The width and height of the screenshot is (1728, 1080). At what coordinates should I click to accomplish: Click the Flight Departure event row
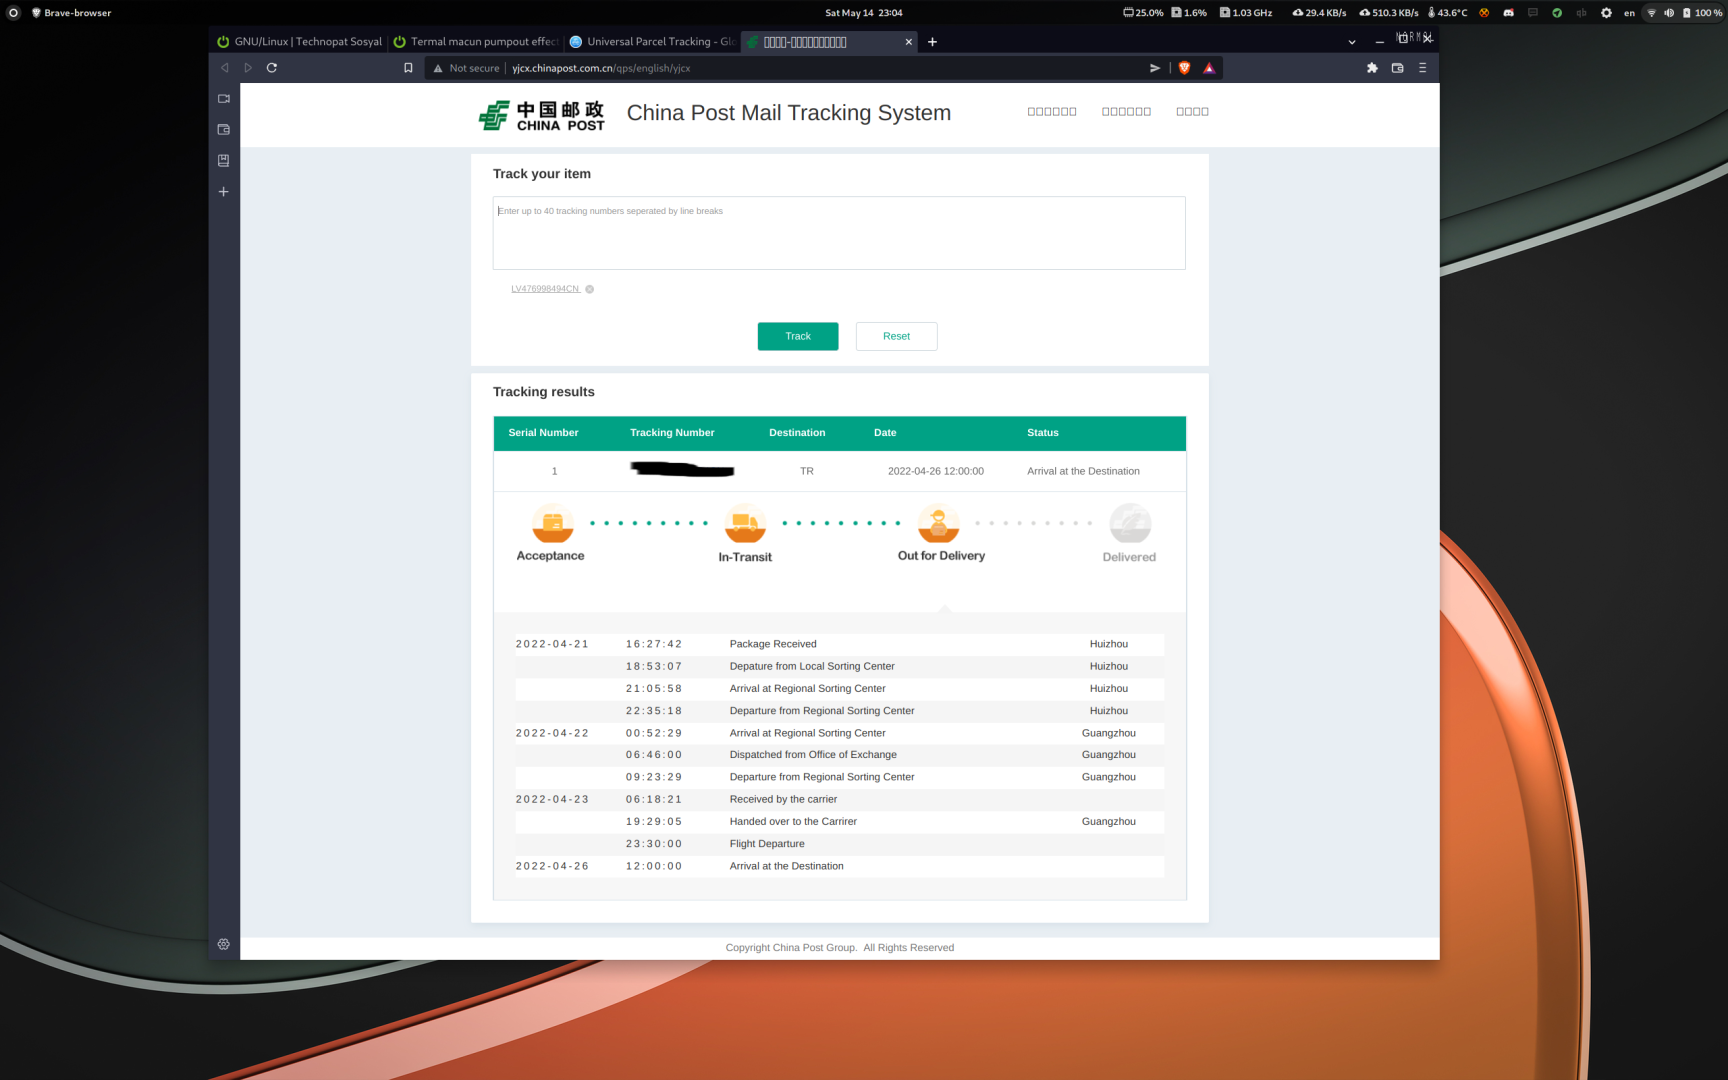840,844
